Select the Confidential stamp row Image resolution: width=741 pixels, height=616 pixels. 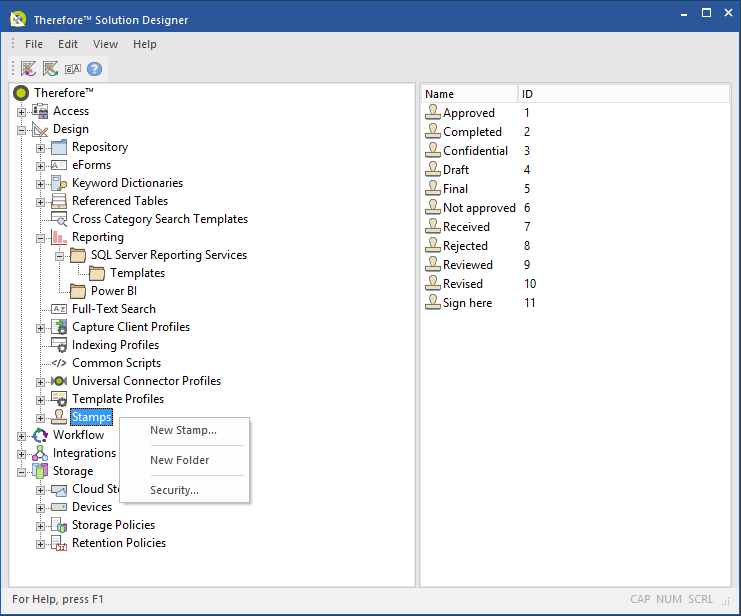475,151
